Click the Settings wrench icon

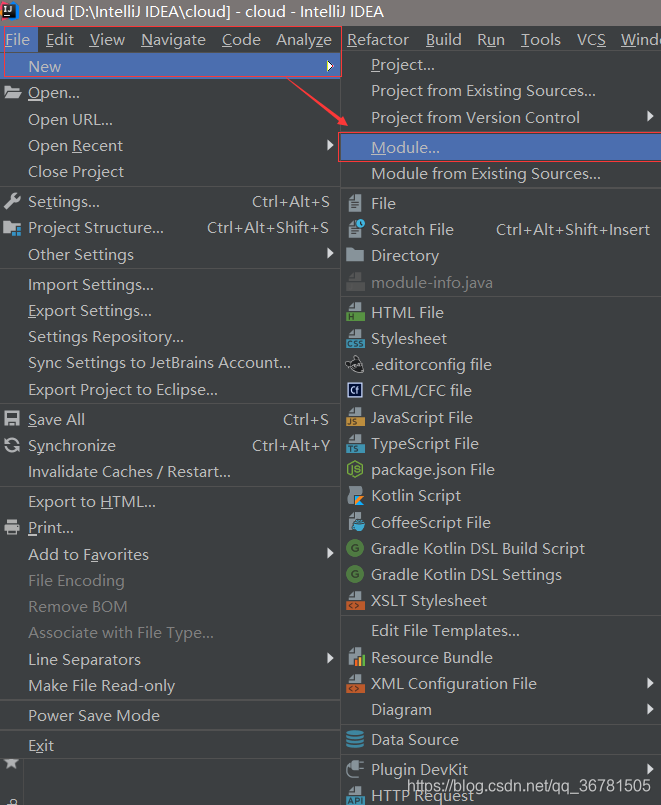pos(12,201)
